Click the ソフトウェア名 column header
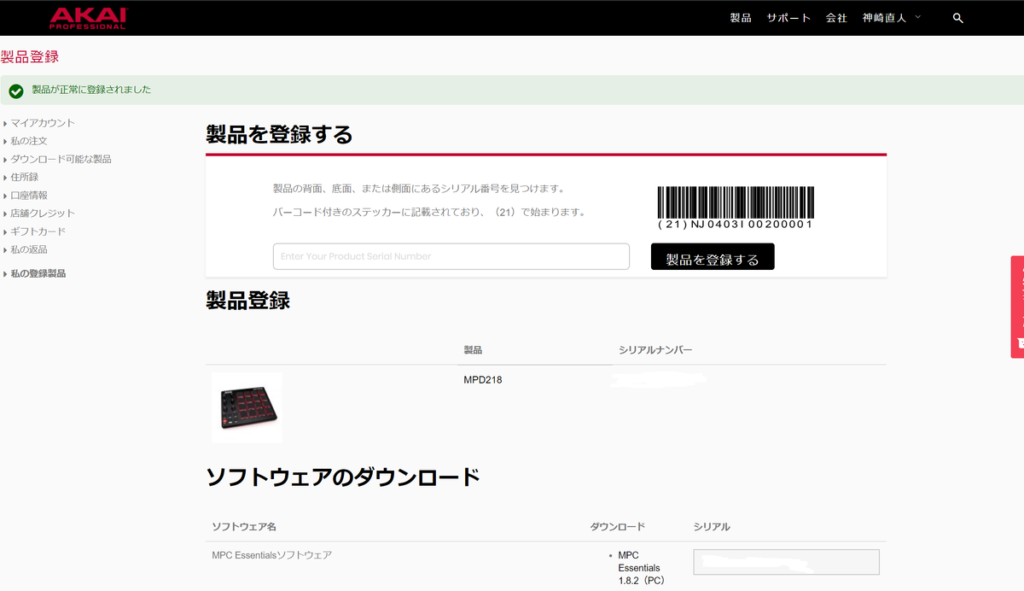This screenshot has height=591, width=1024. click(244, 526)
